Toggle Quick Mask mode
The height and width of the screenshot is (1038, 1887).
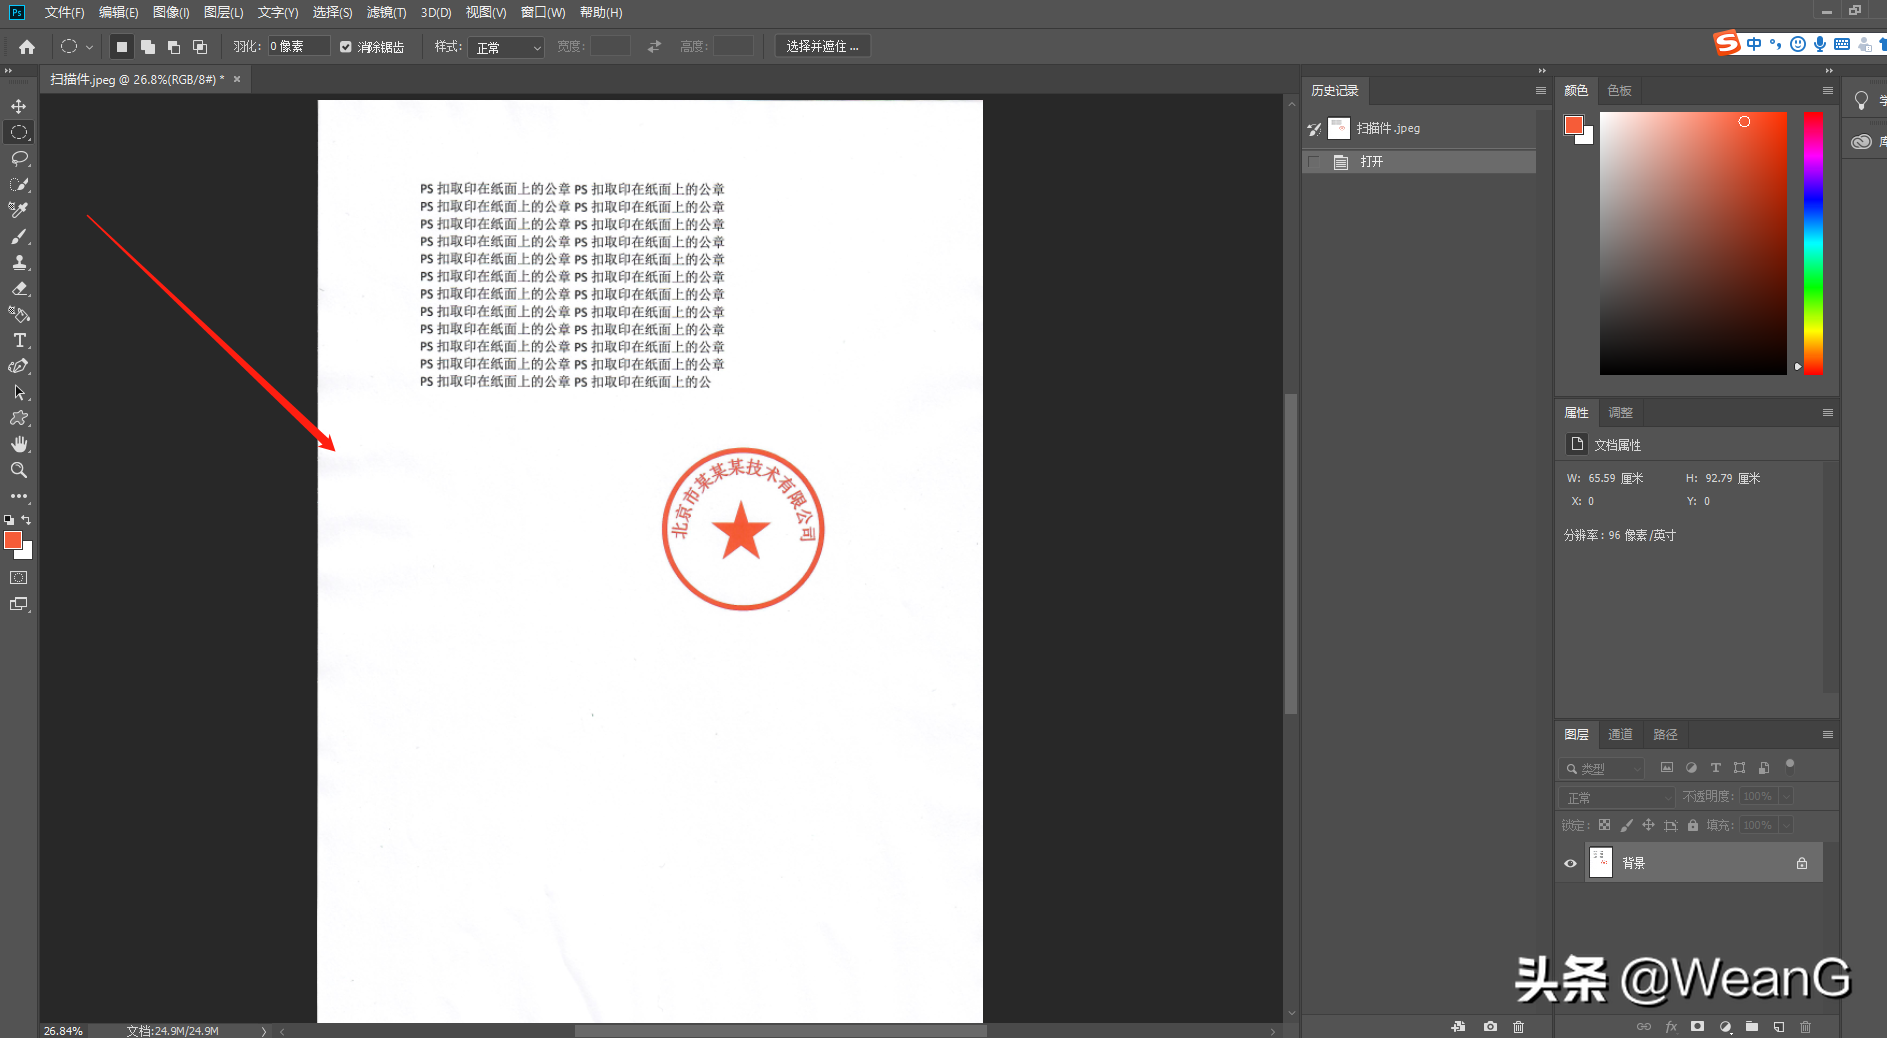tap(19, 578)
